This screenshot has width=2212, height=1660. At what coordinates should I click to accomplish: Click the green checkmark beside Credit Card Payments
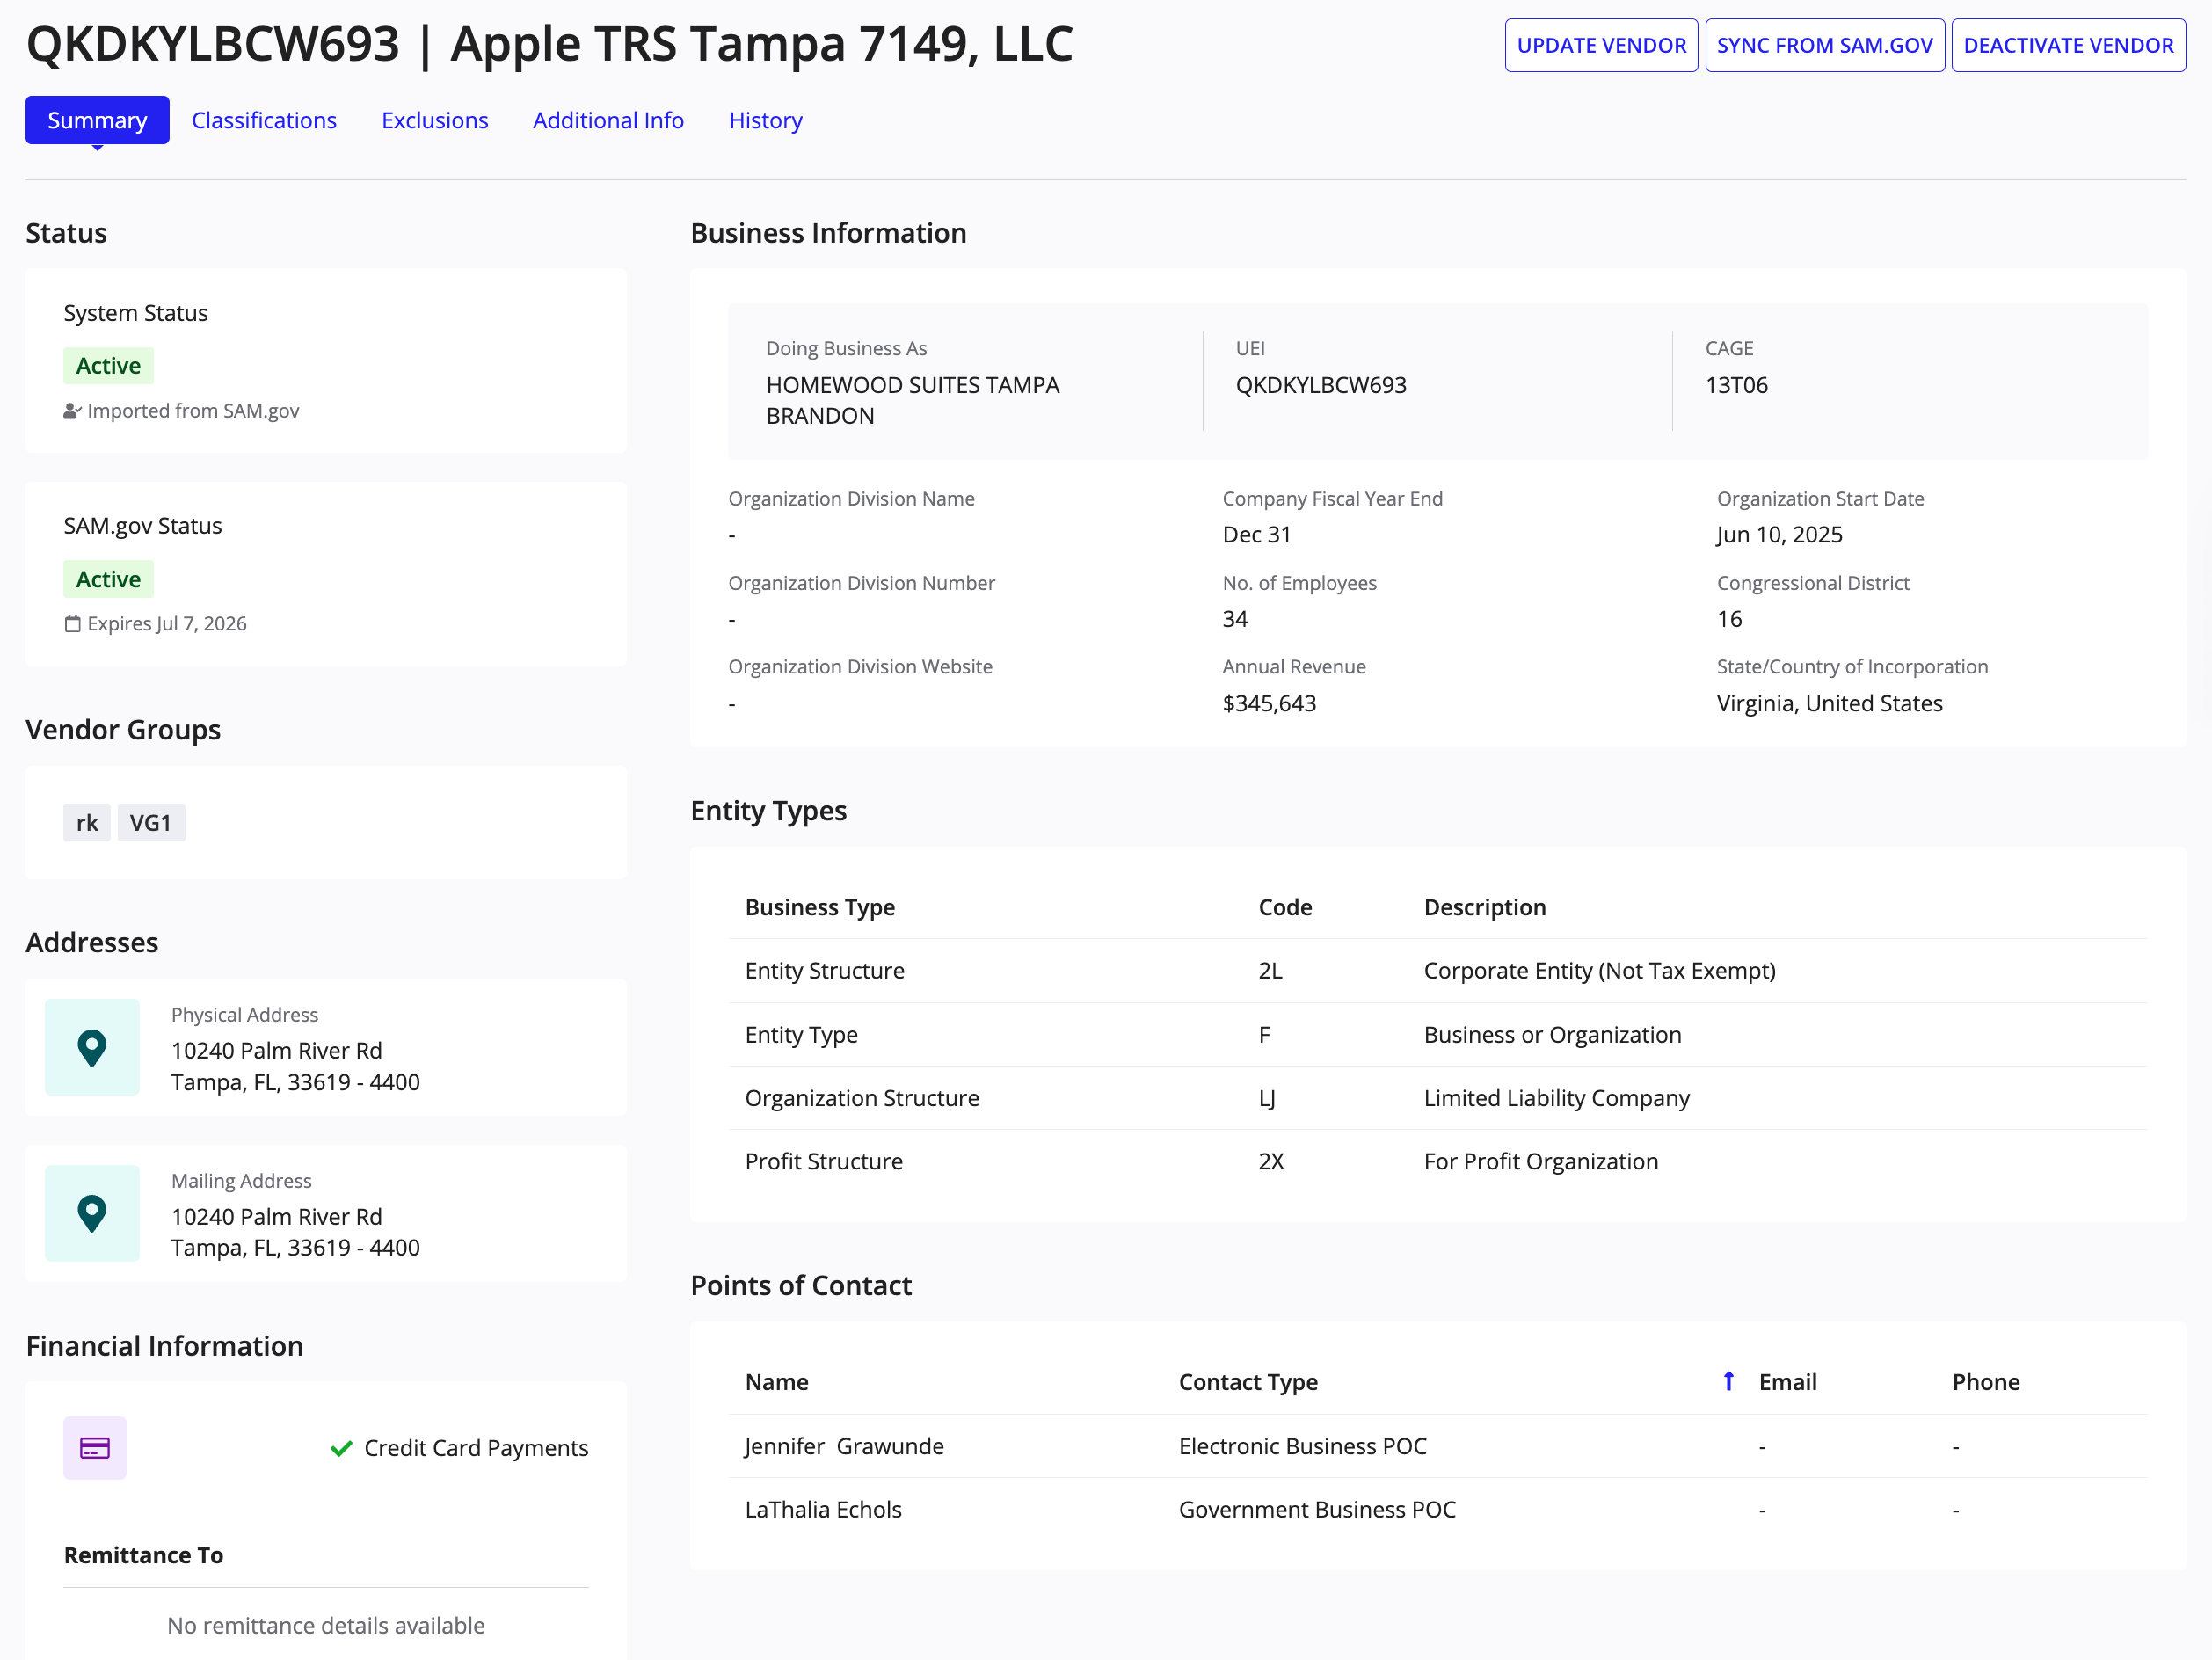click(341, 1448)
